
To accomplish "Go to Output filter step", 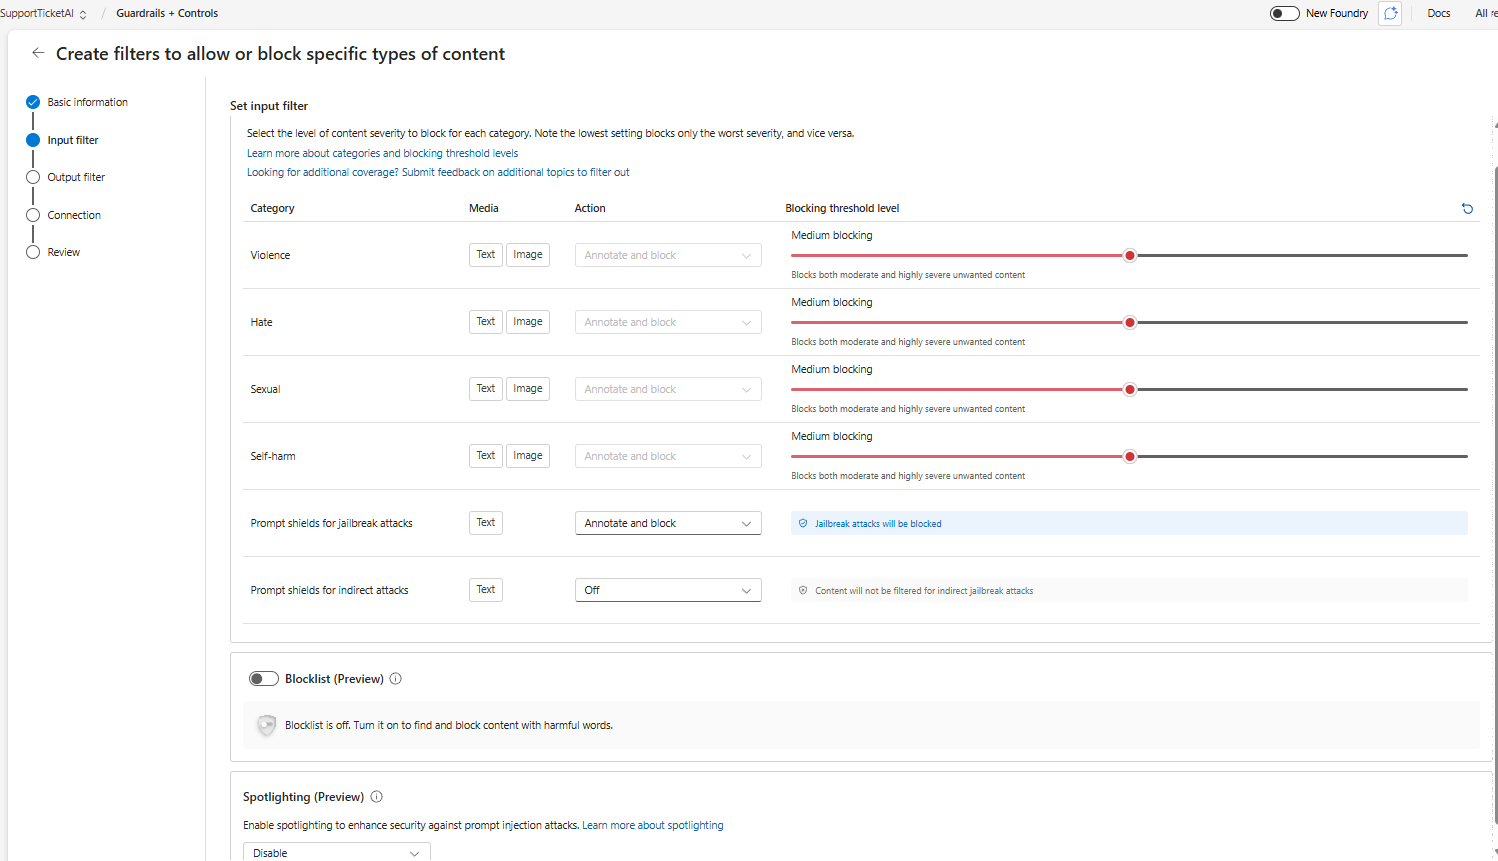I will tap(76, 177).
